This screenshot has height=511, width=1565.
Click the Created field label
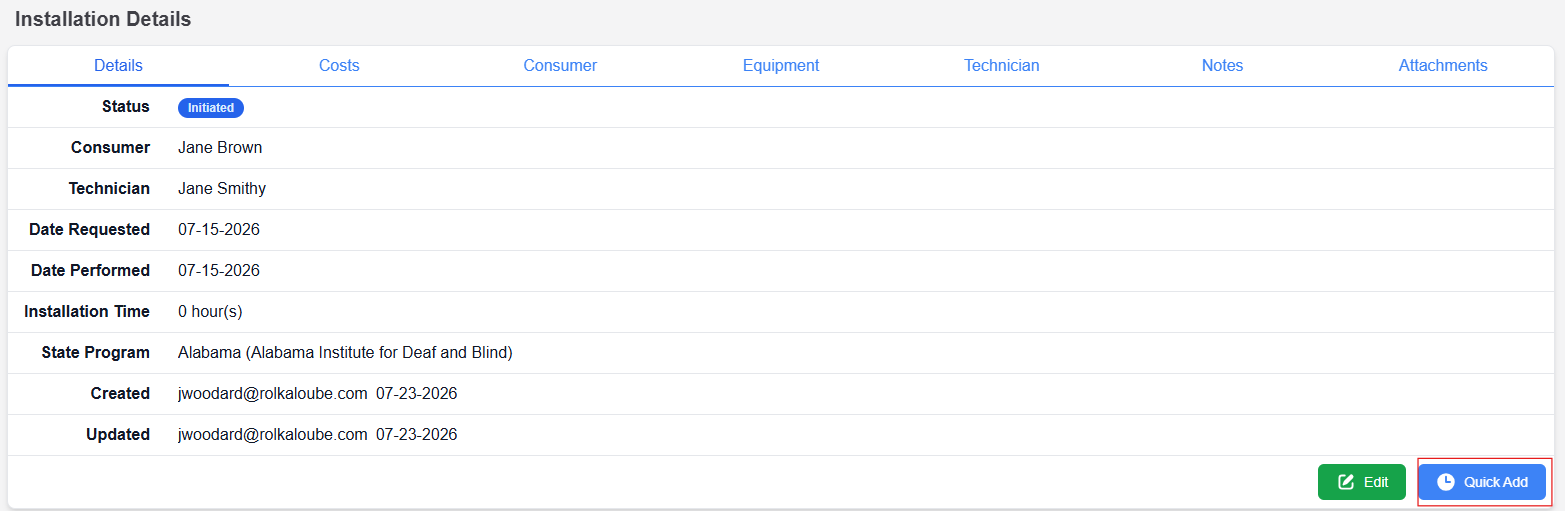pyautogui.click(x=120, y=394)
